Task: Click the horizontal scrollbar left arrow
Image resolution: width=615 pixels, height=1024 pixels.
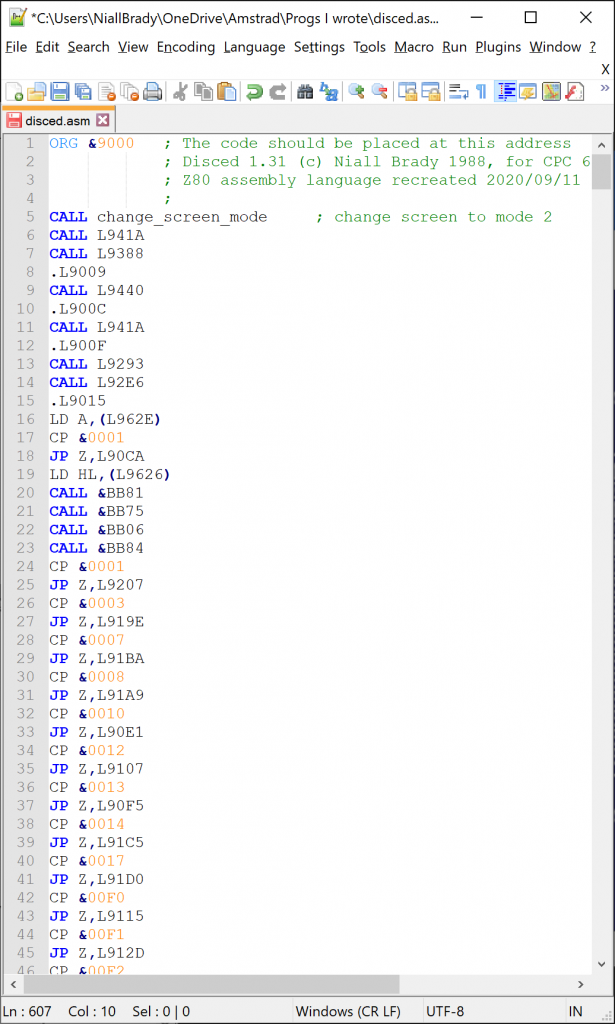Action: [x=12, y=984]
